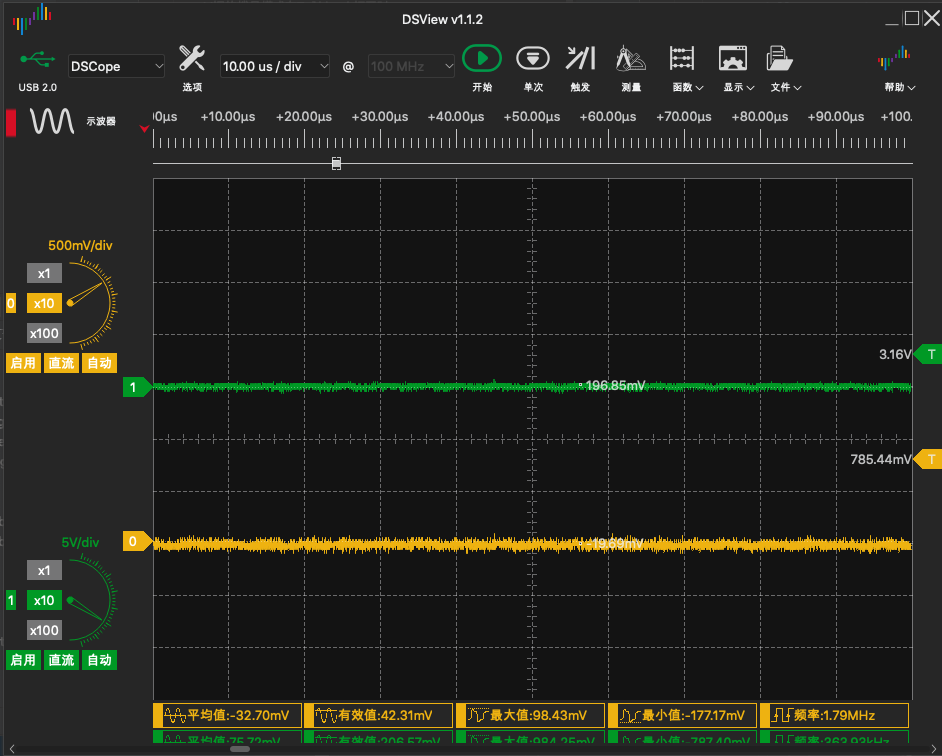Click the Single capture (单次) icon

pos(533,58)
